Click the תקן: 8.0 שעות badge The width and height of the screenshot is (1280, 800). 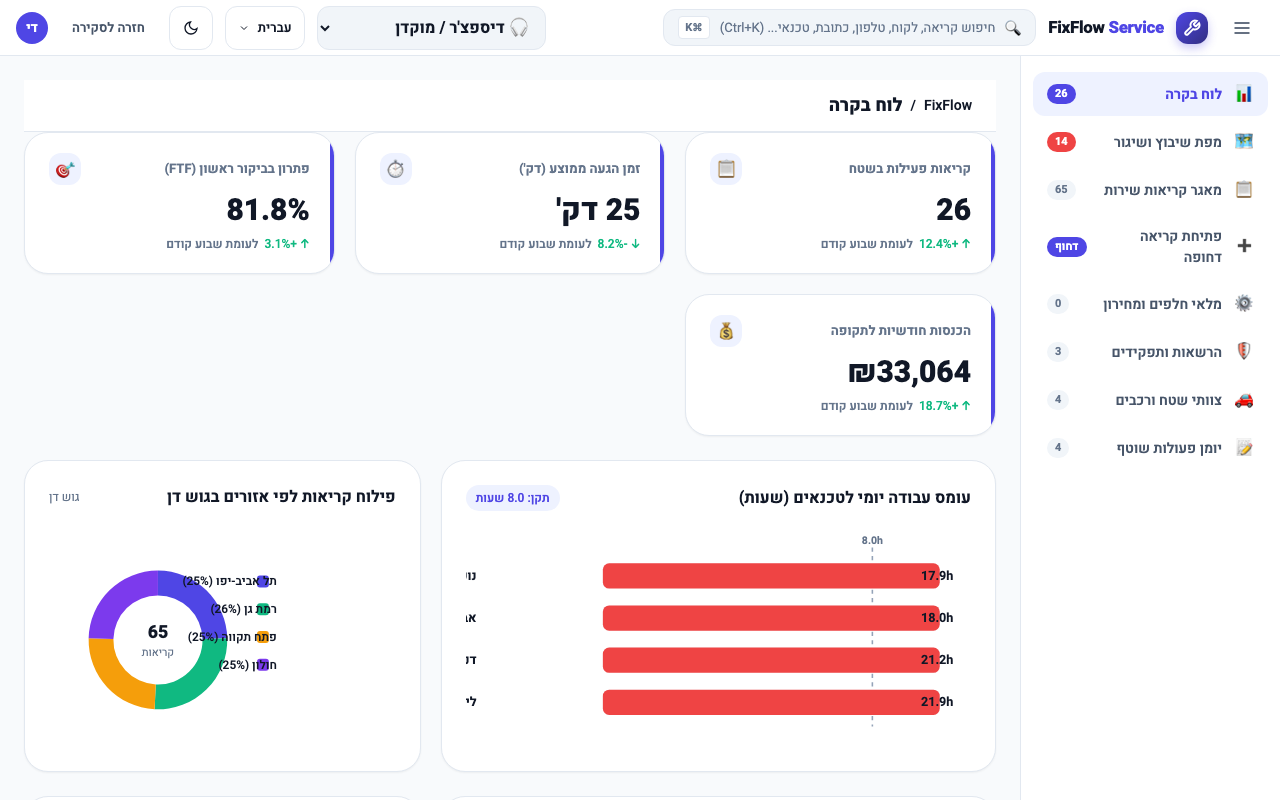[x=513, y=498]
